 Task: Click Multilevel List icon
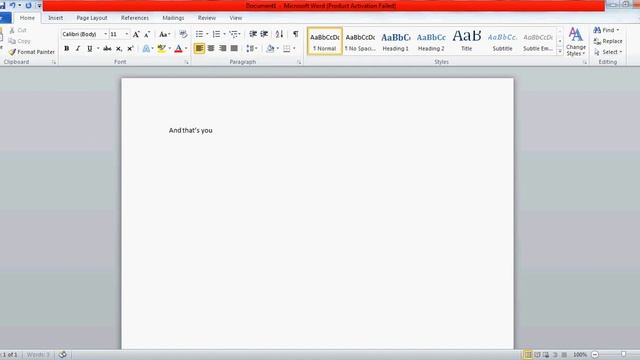(x=233, y=34)
